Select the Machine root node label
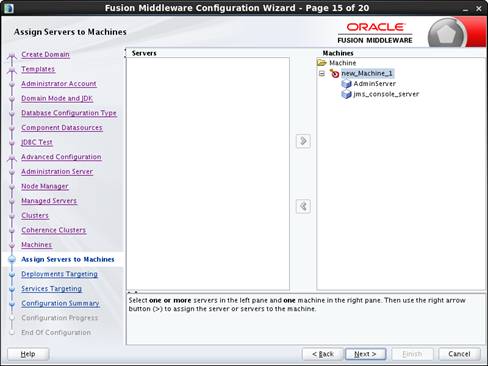Image resolution: width=488 pixels, height=366 pixels. pos(343,63)
